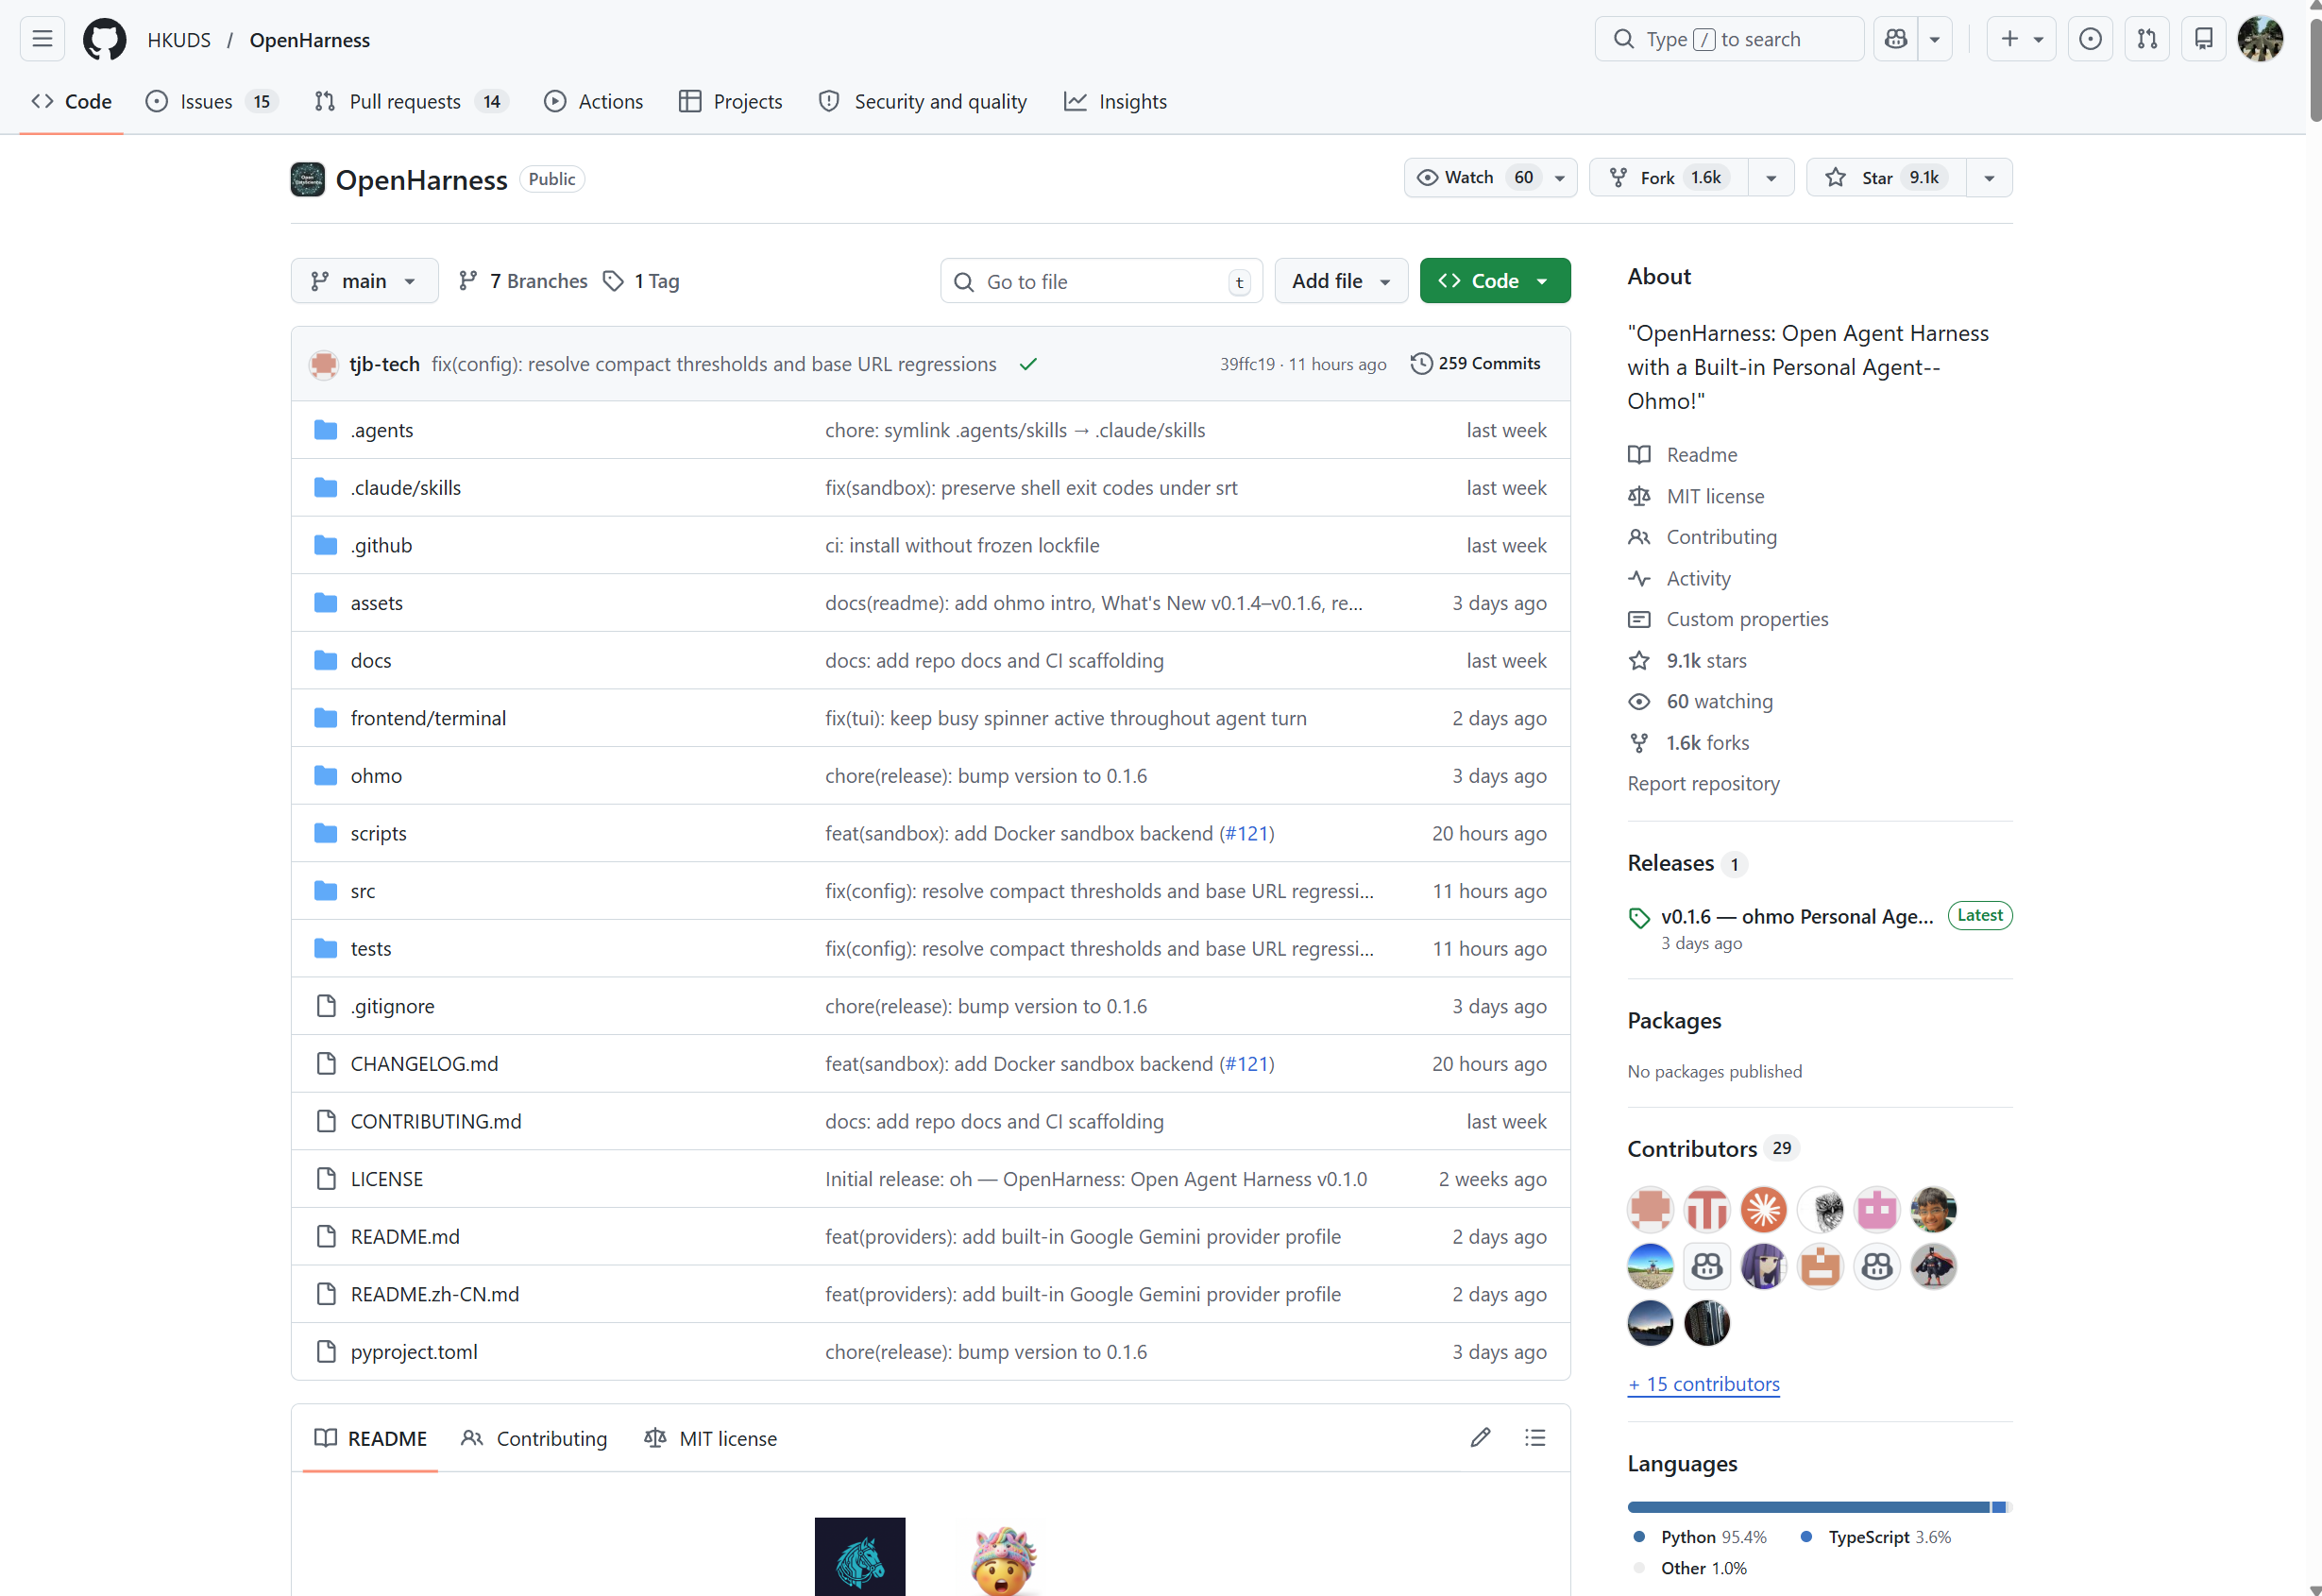Open the frontend/terminal folder

[x=428, y=718]
